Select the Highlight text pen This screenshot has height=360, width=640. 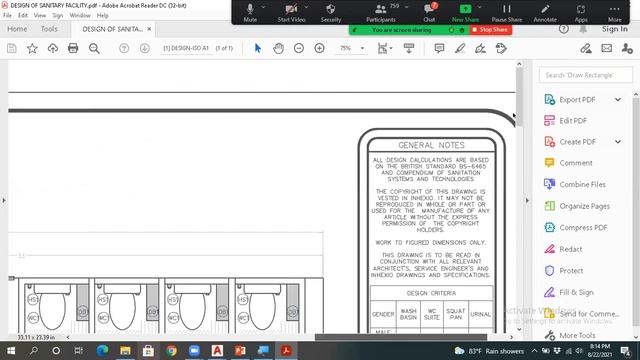pos(460,49)
